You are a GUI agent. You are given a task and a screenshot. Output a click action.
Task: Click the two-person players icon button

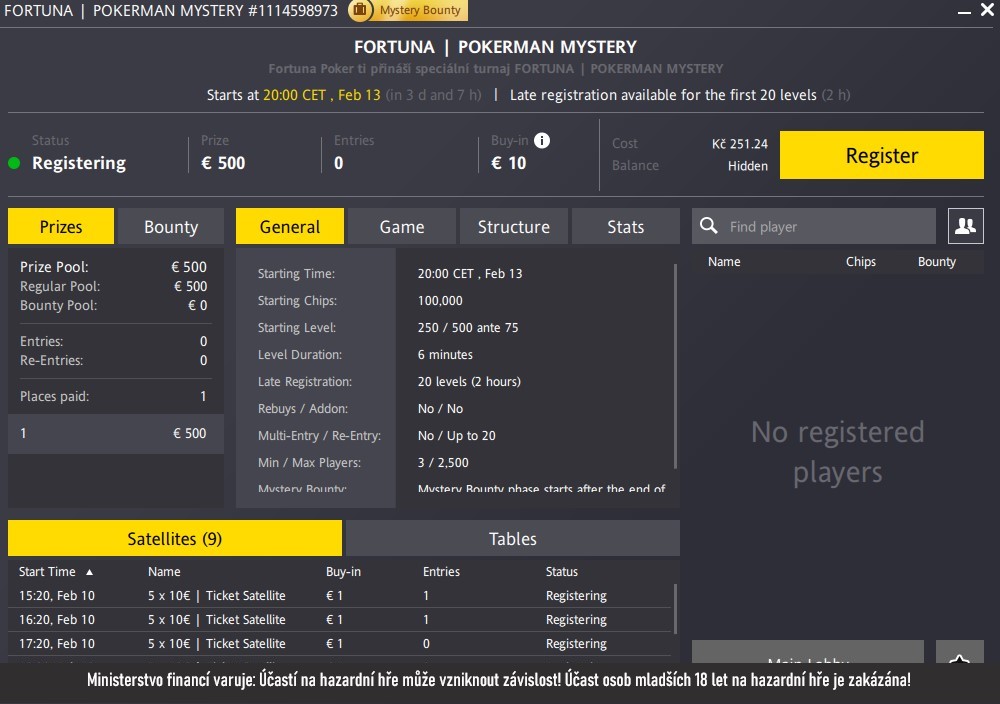966,226
